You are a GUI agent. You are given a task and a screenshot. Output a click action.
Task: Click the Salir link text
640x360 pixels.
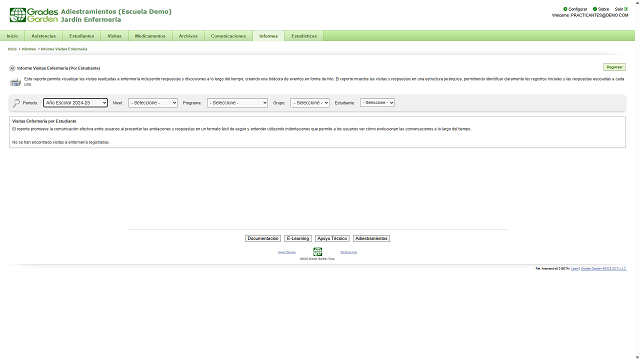tap(619, 9)
